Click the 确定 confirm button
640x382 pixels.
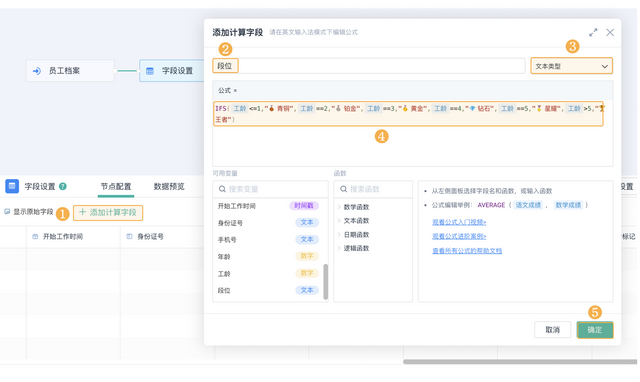pyautogui.click(x=595, y=330)
